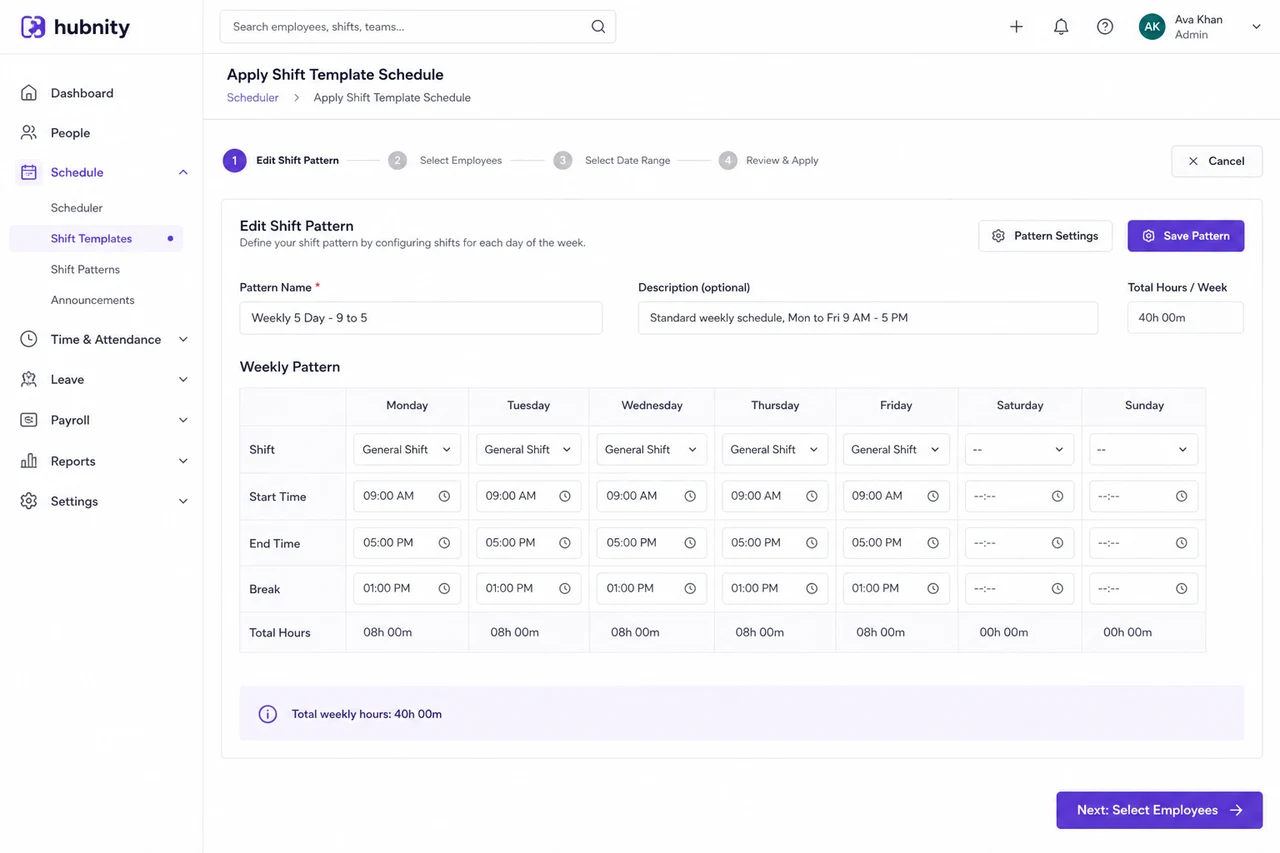Image resolution: width=1280 pixels, height=853 pixels.
Task: Click the top search employees field
Action: tap(418, 27)
